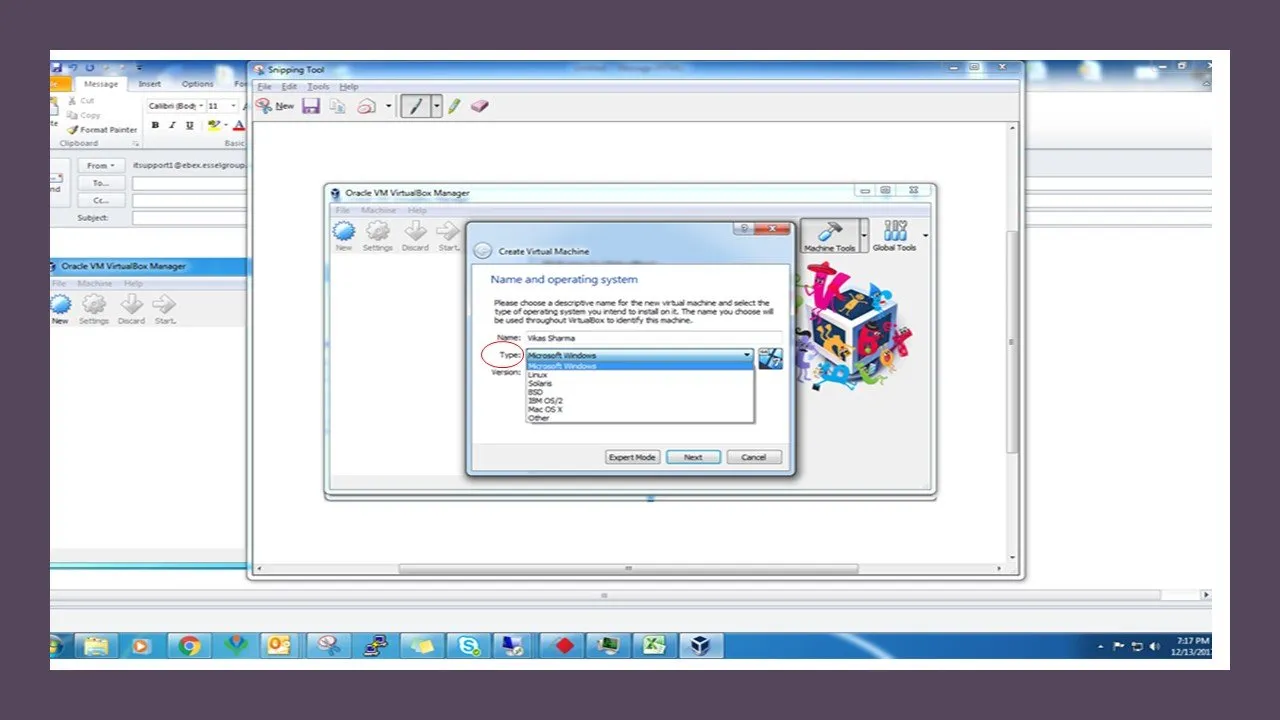
Task: Click Snipping Tool vertical scrollbar
Action: pos(1013,340)
